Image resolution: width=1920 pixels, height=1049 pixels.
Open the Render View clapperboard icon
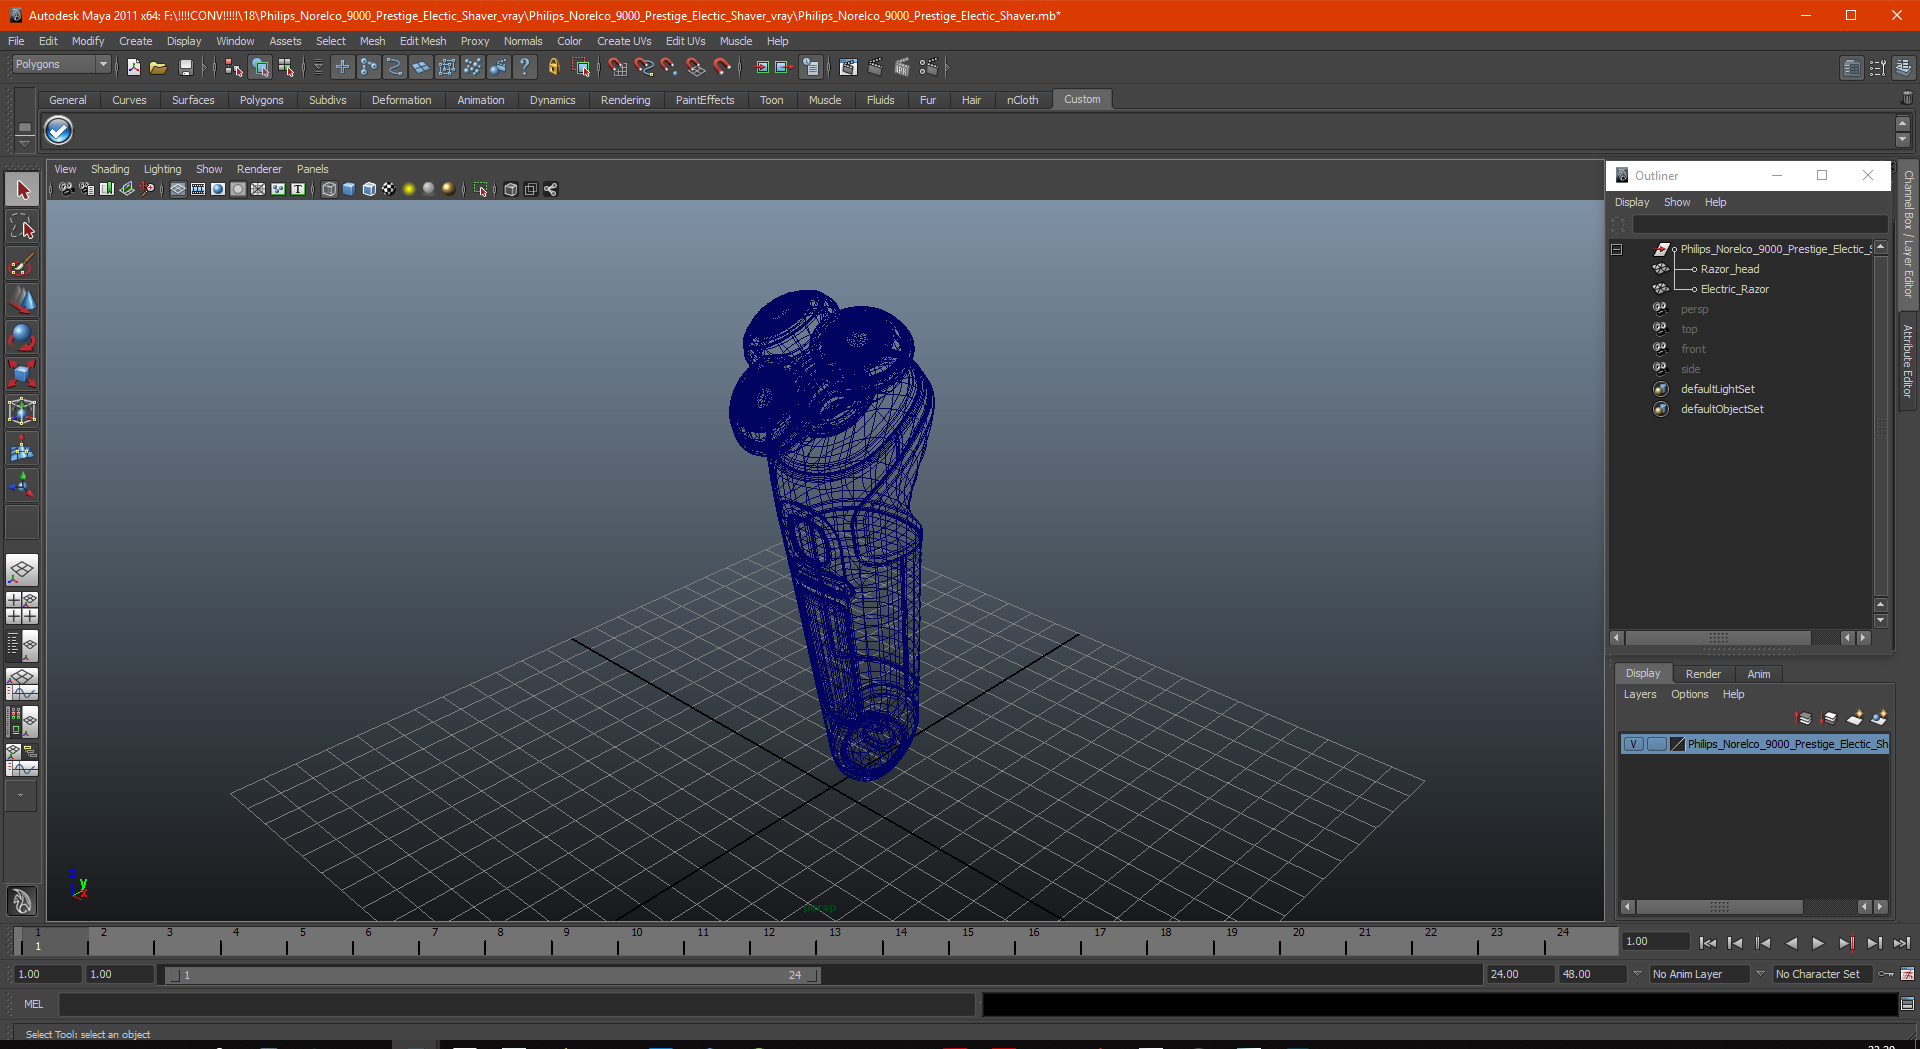tap(848, 67)
